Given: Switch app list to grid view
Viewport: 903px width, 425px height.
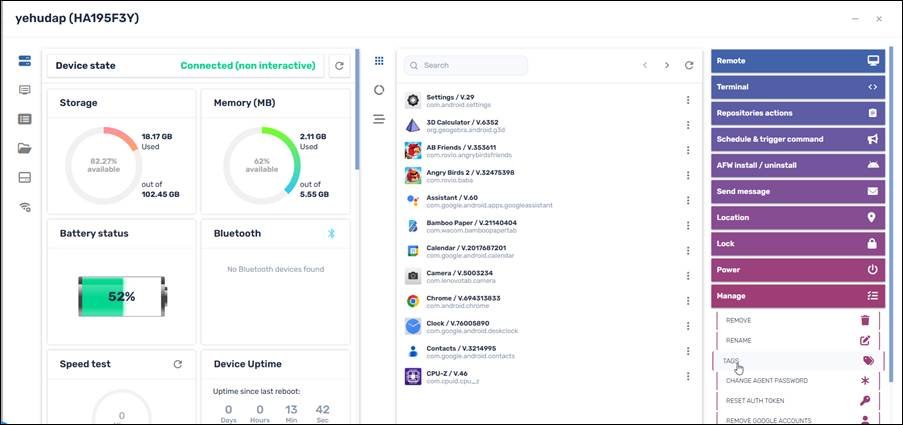Looking at the screenshot, I should pos(379,61).
